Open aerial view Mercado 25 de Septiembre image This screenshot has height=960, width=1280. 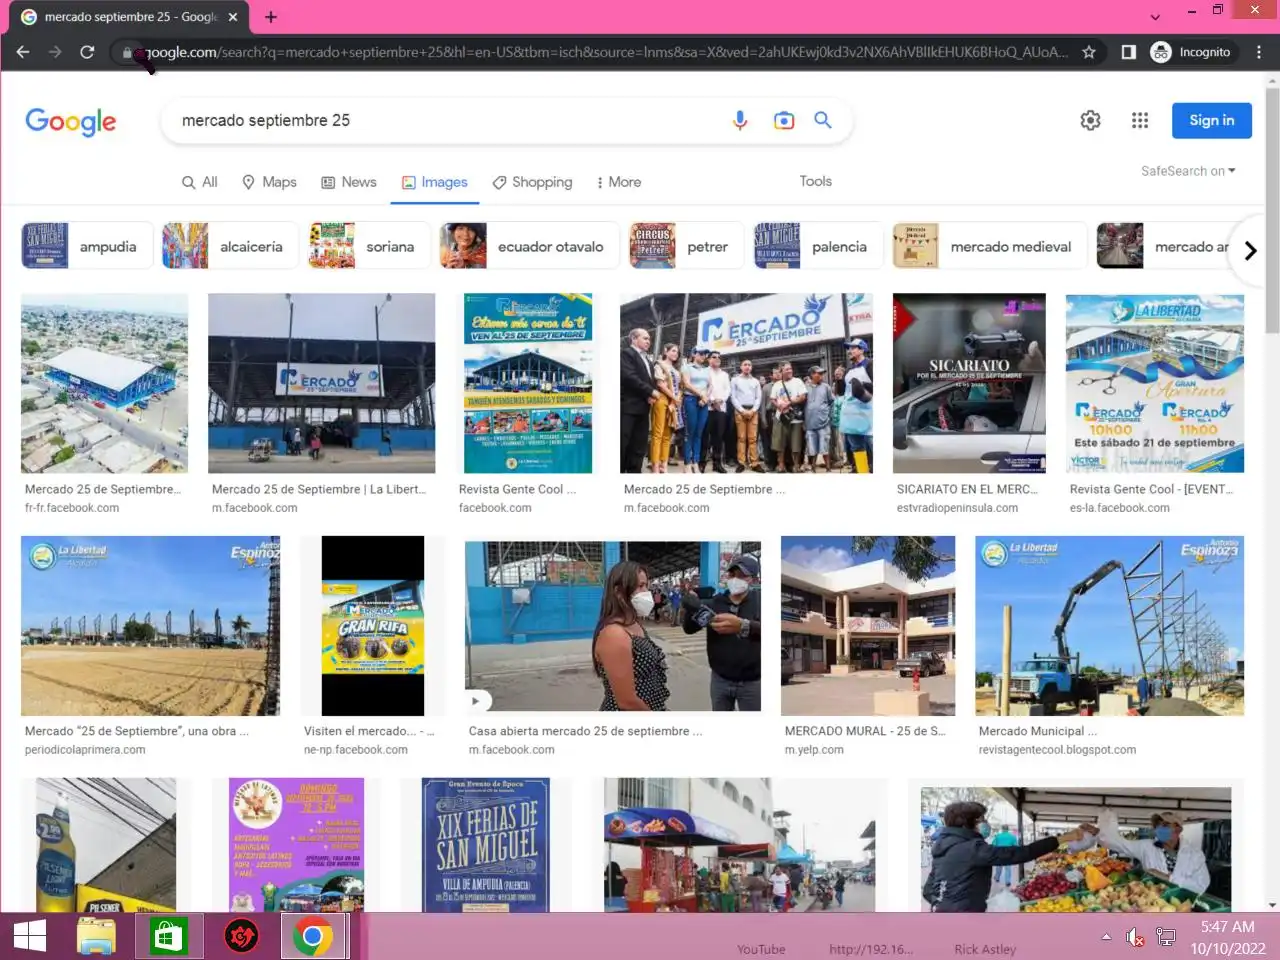104,383
